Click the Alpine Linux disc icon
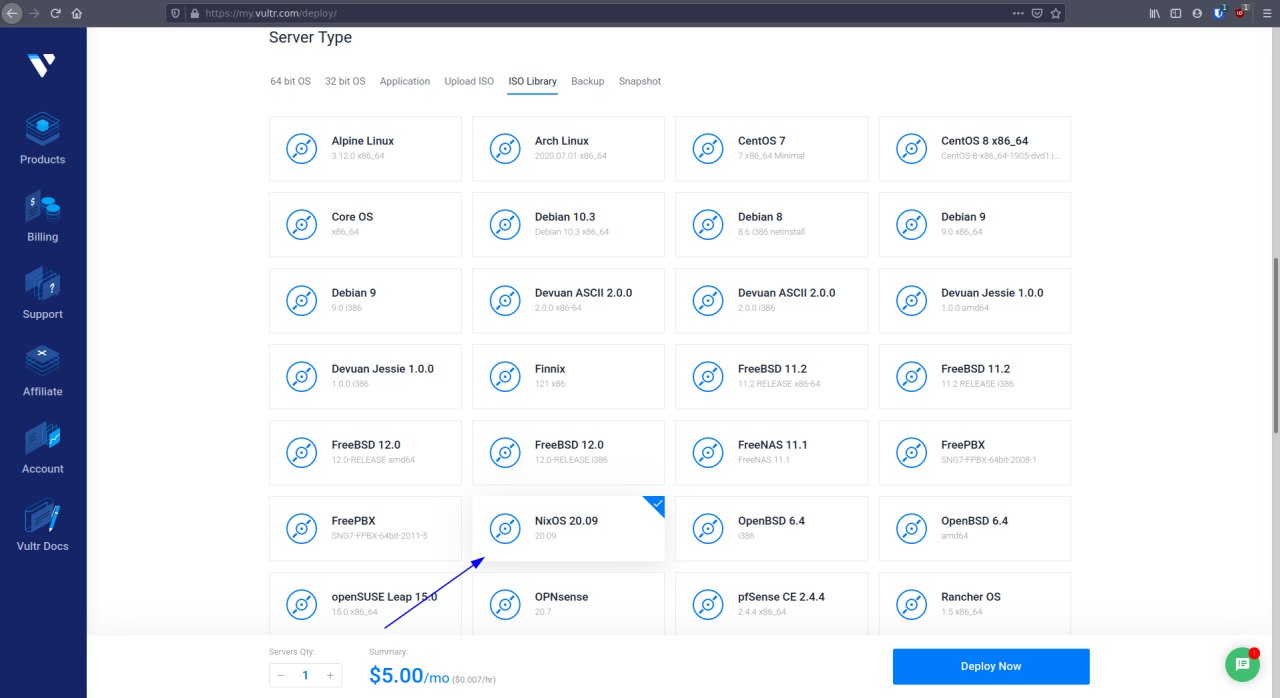Viewport: 1280px width, 698px height. click(301, 148)
